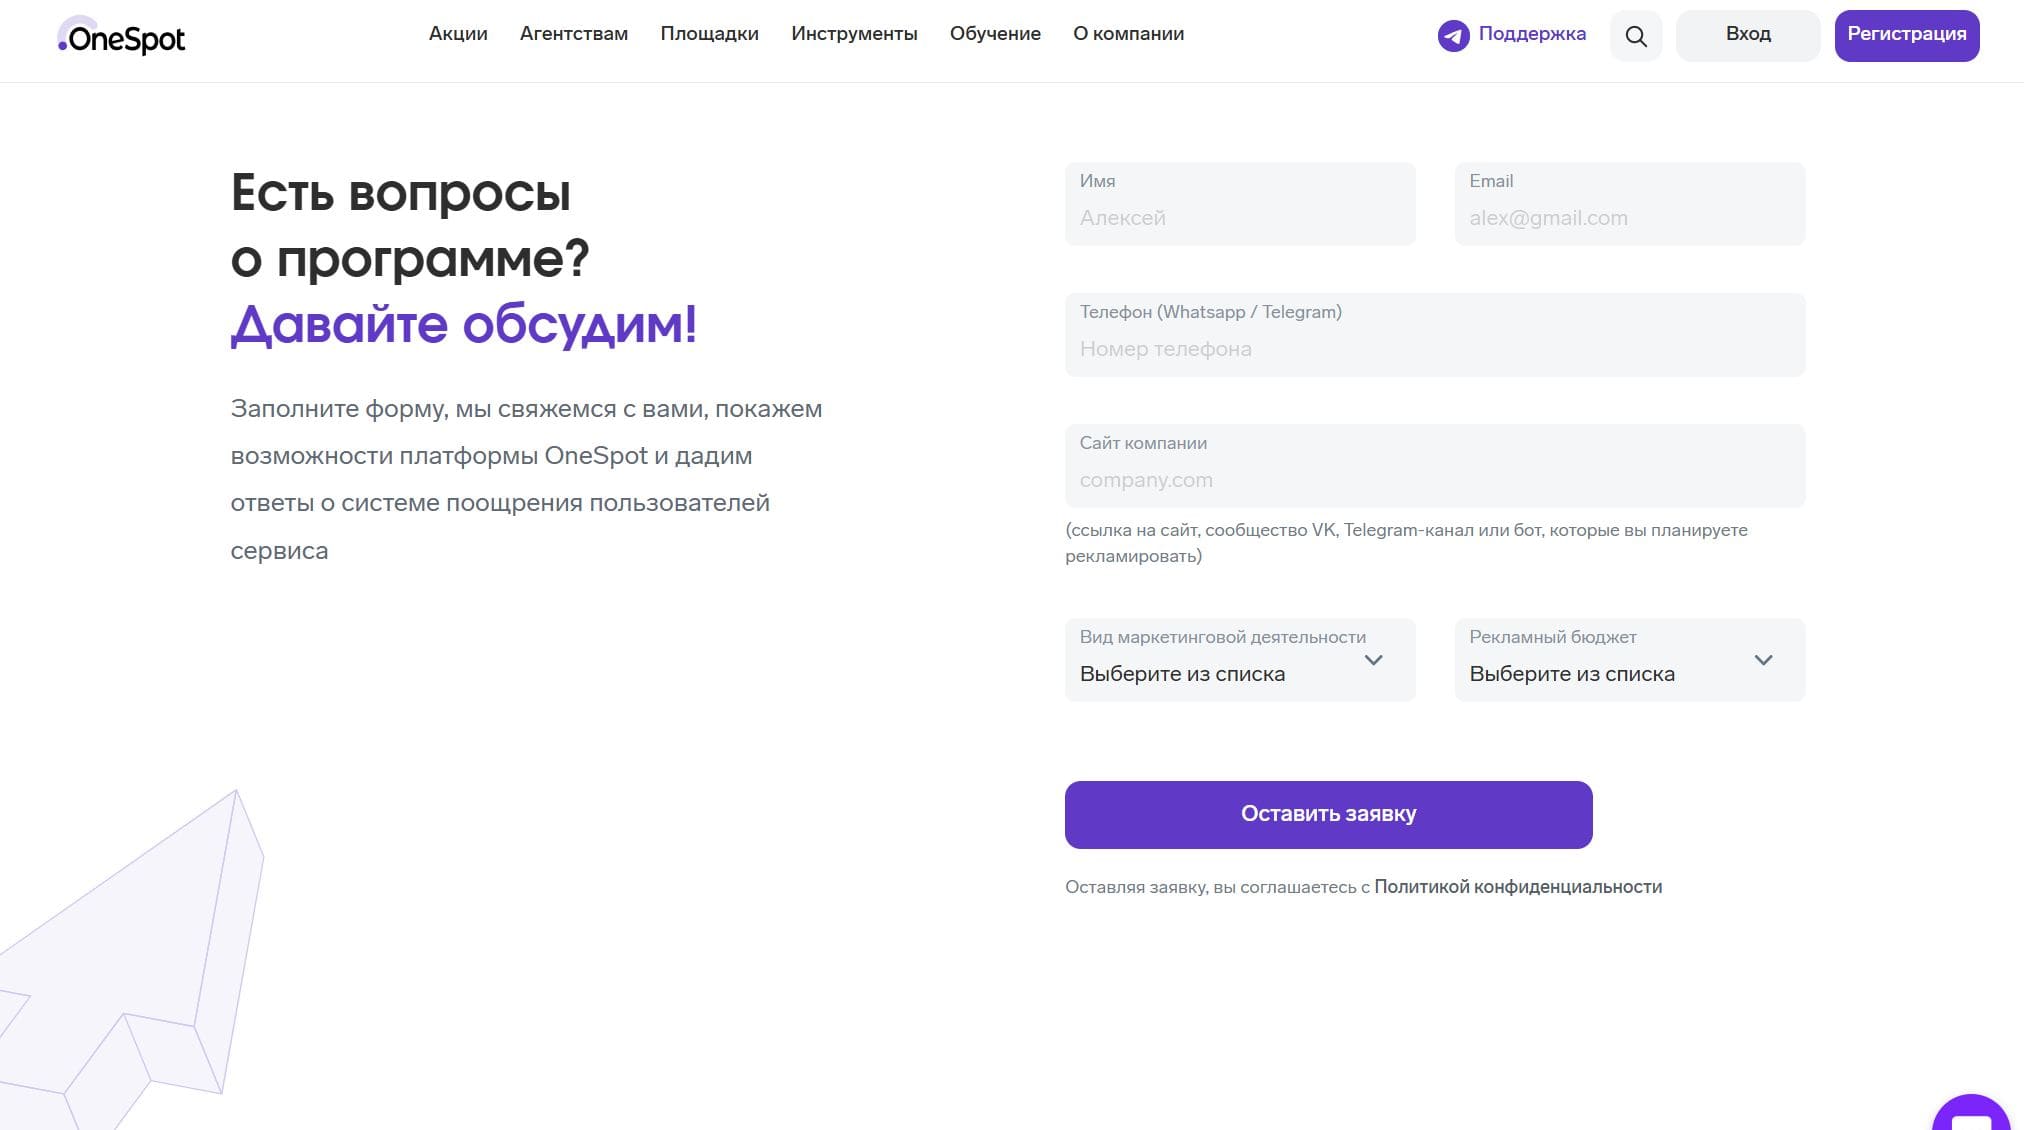The width and height of the screenshot is (2024, 1130).
Task: Submit with 'Оставить заявку' button
Action: (x=1328, y=814)
